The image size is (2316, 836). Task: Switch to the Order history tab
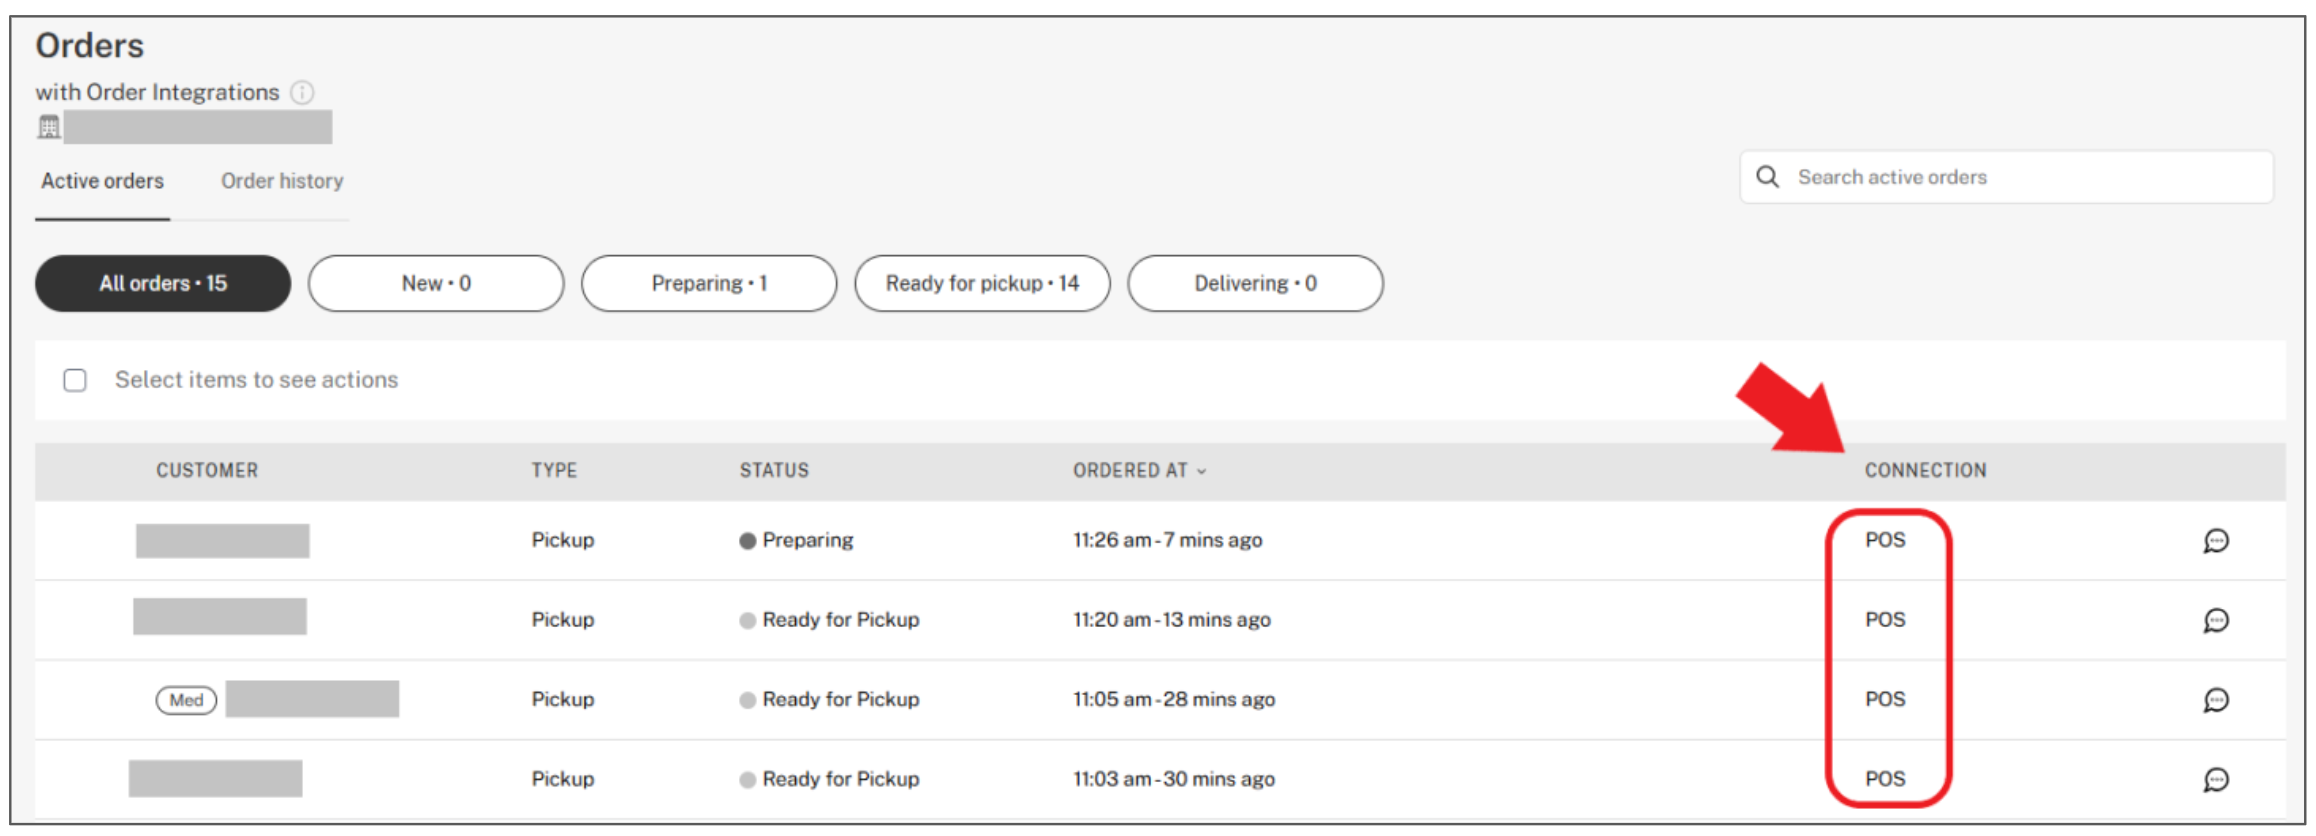(282, 181)
